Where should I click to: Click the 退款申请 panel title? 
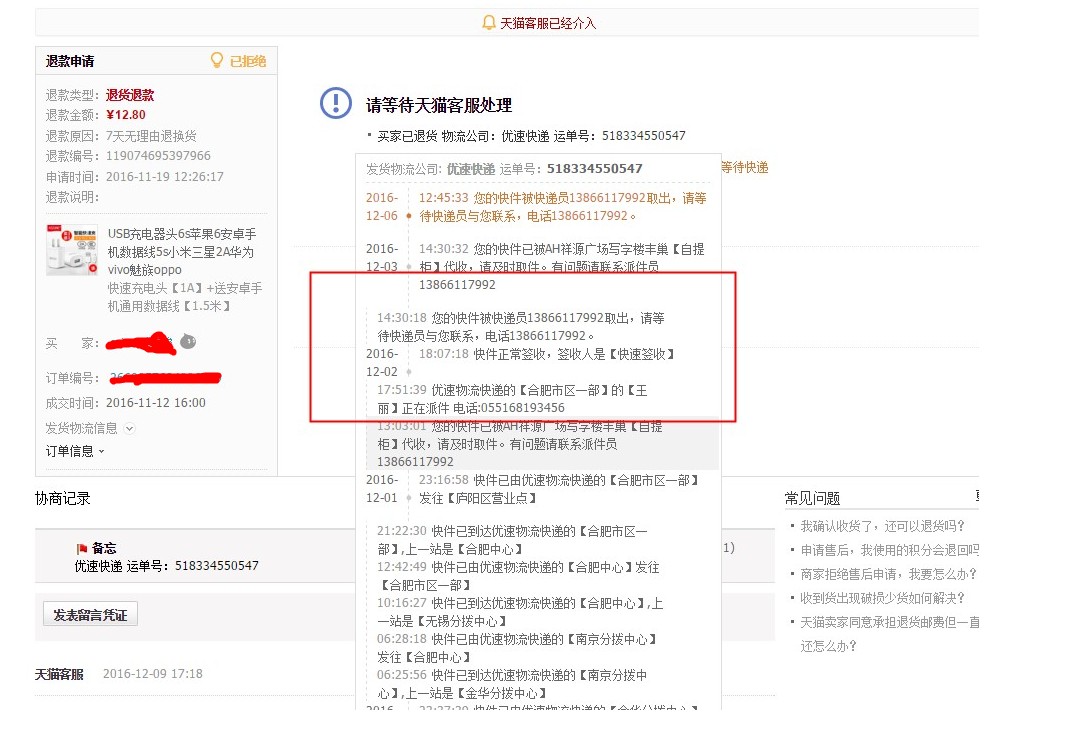[70, 61]
